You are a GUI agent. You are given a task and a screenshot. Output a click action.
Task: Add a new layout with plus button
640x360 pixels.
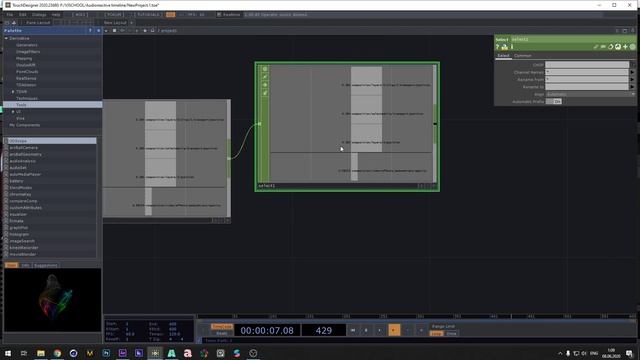click(131, 22)
